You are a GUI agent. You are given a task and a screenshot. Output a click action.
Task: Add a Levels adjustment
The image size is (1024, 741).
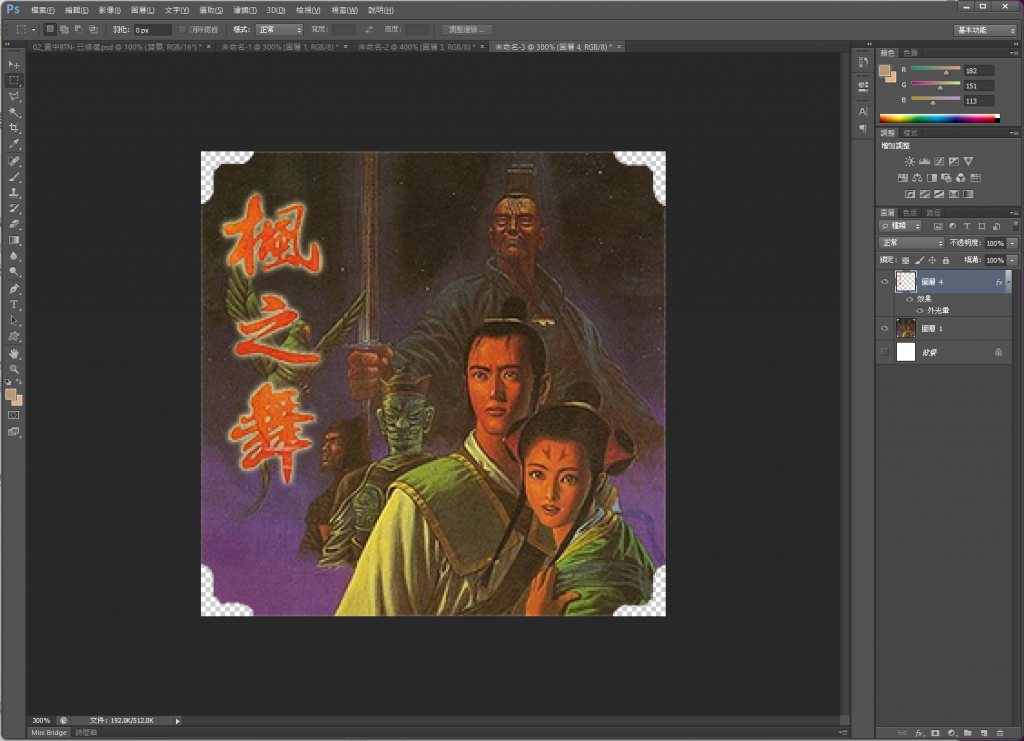coord(924,161)
